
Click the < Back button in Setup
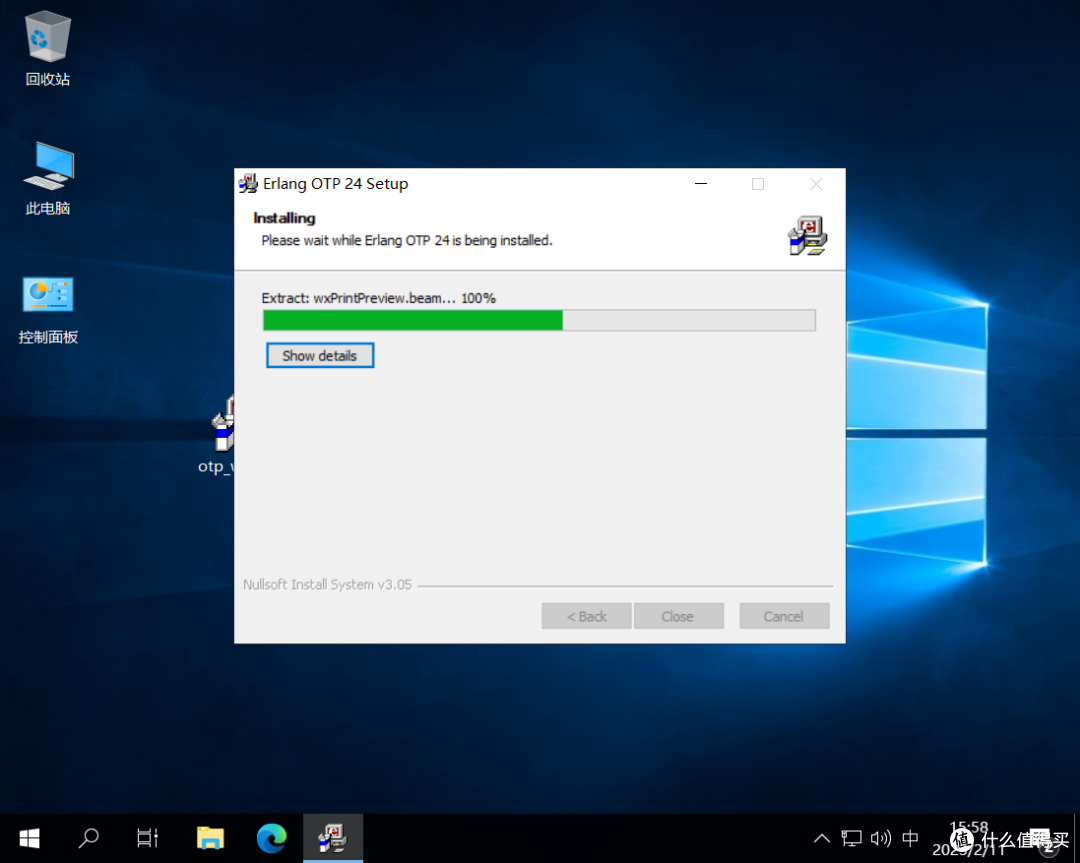[586, 616]
